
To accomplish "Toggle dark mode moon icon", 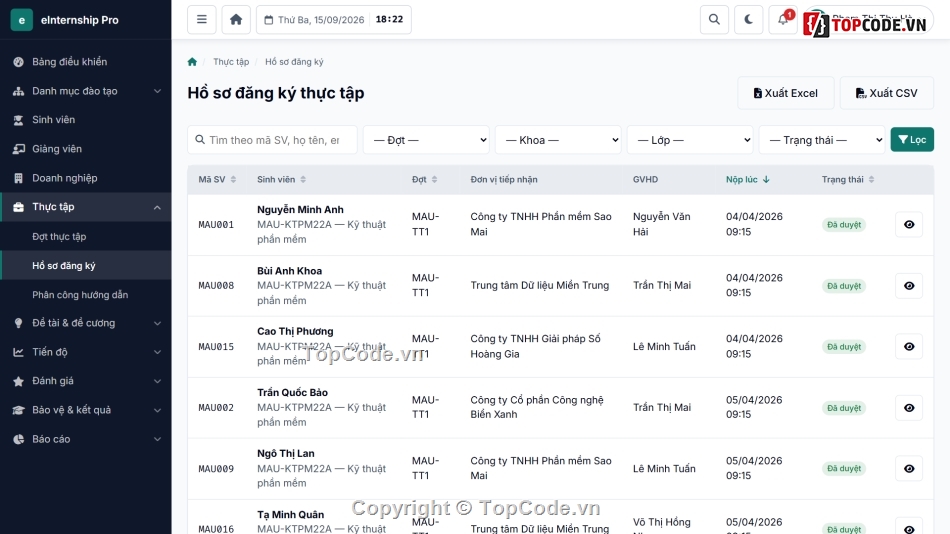I will pos(749,19).
